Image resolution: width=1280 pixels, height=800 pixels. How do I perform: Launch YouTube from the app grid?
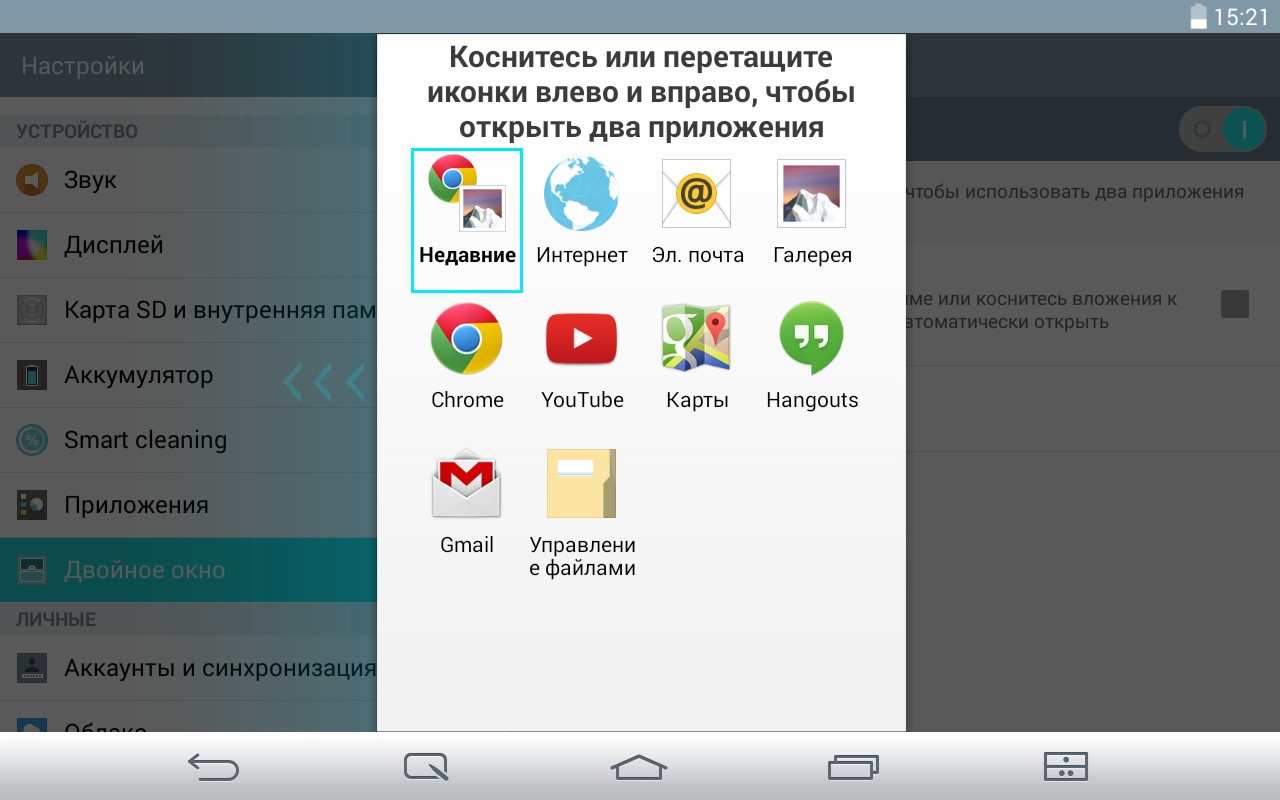click(582, 340)
